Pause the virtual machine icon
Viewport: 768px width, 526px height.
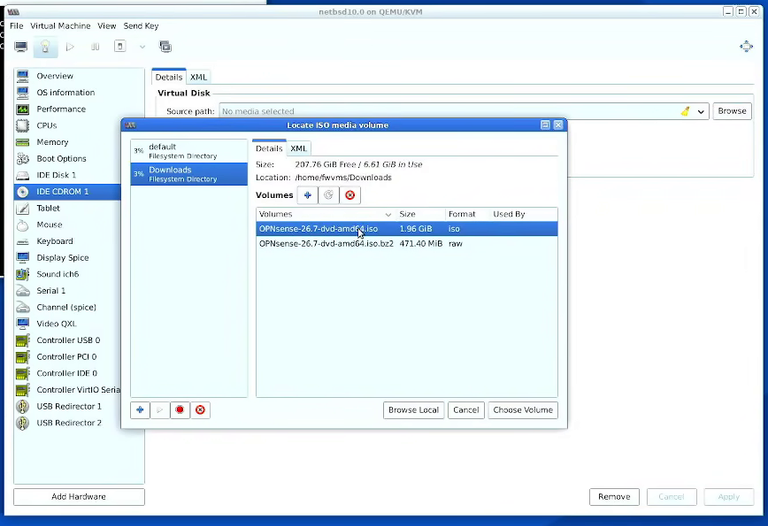95,47
